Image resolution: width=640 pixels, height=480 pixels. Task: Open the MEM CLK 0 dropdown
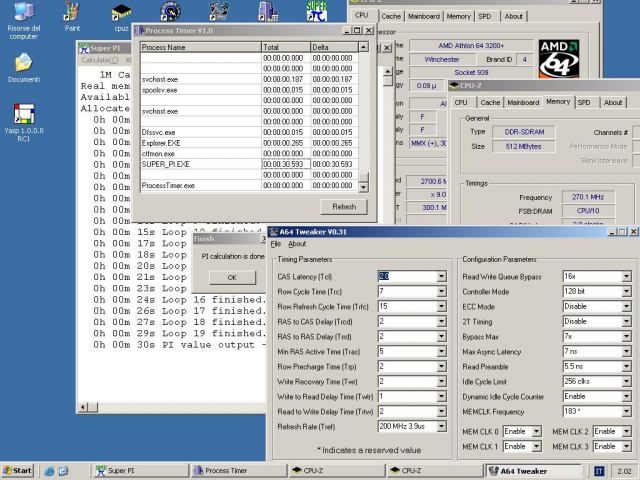pyautogui.click(x=537, y=431)
